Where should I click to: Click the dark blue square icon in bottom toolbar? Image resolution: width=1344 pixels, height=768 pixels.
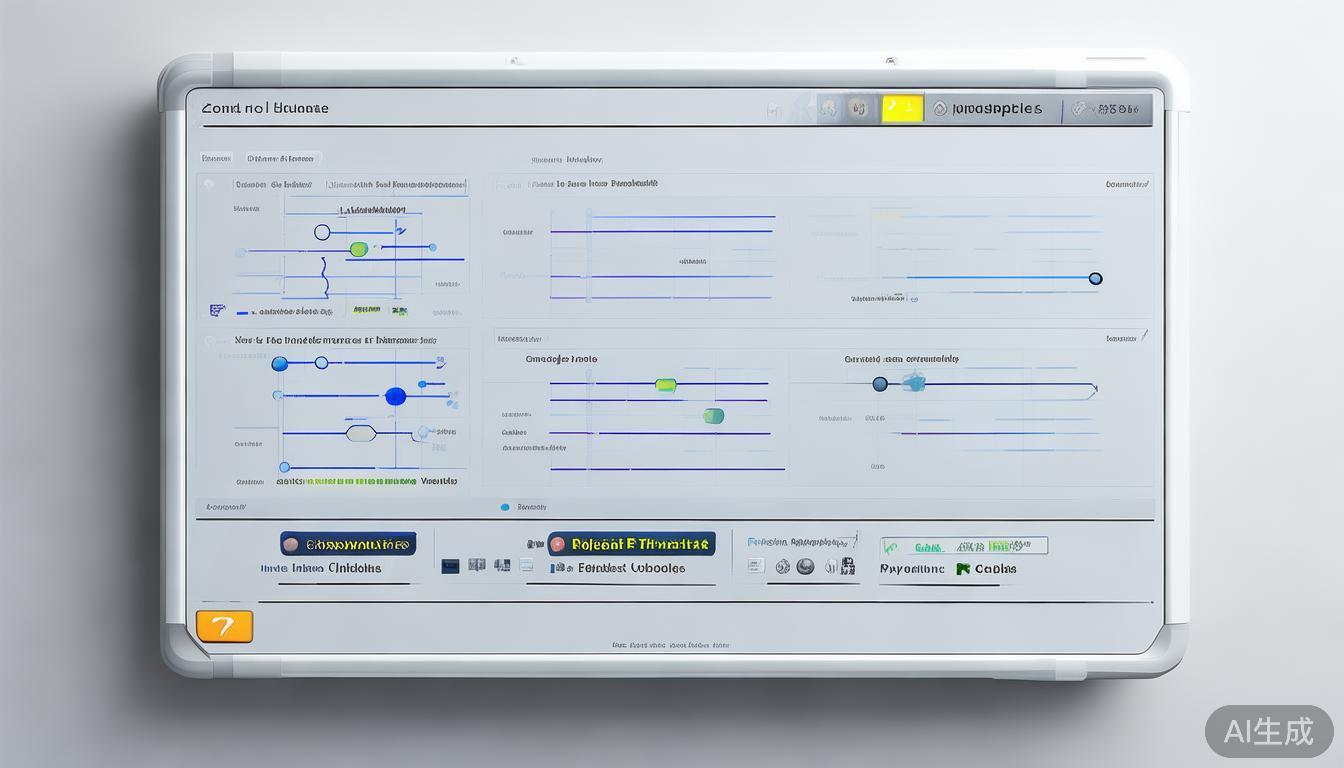pyautogui.click(x=451, y=566)
